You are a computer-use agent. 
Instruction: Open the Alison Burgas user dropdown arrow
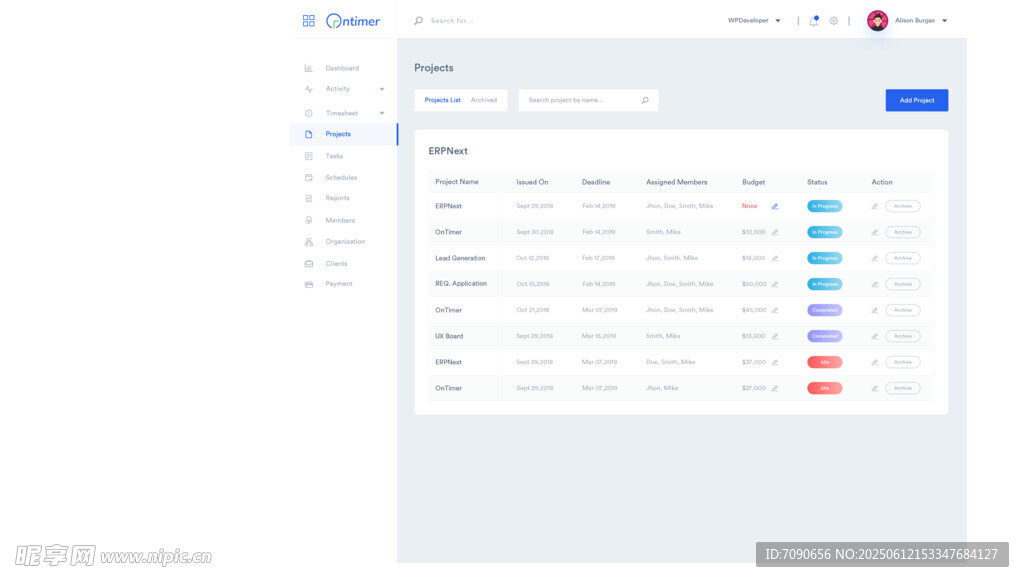click(x=944, y=21)
